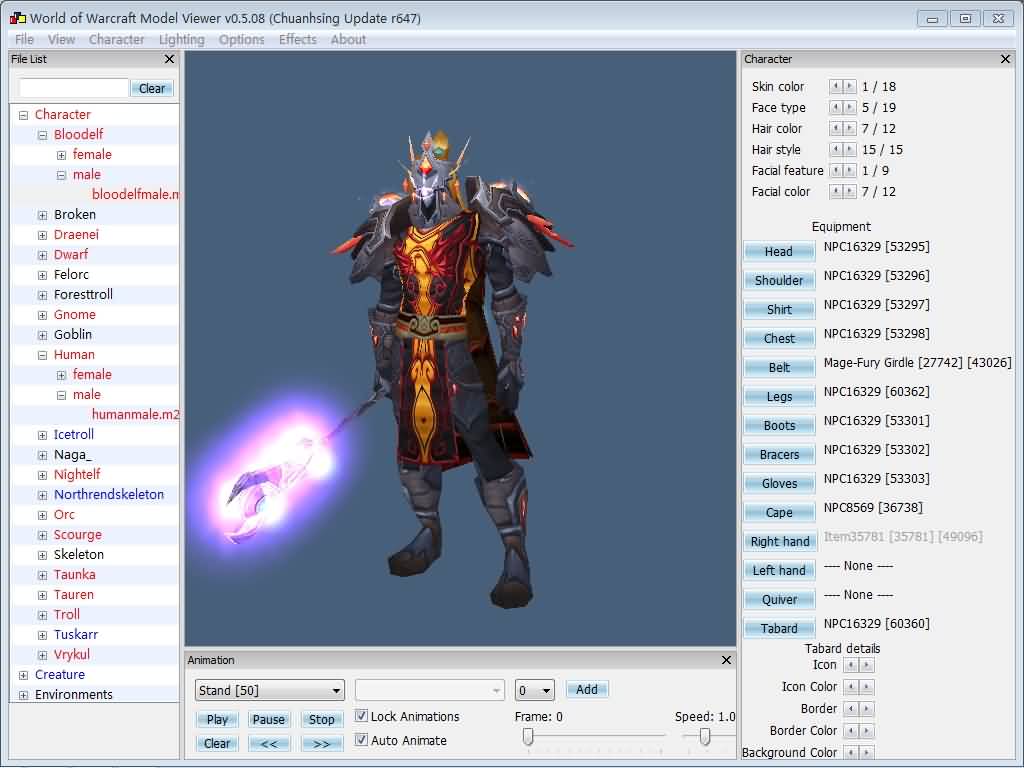
Task: Click the Tabard equipment button
Action: (x=778, y=628)
